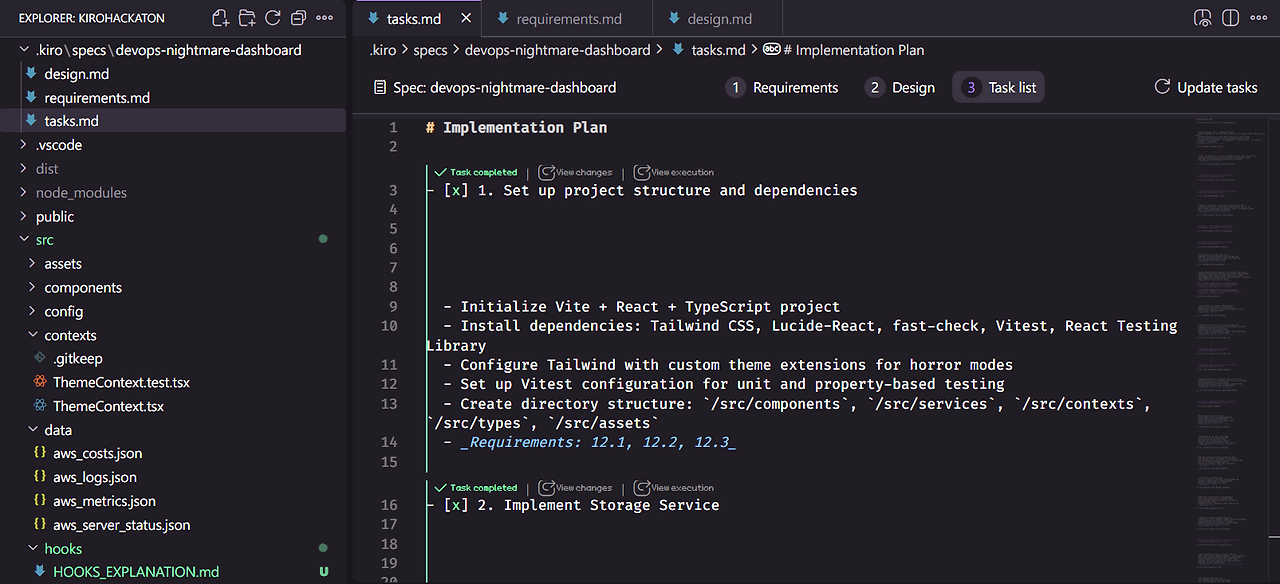Image resolution: width=1280 pixels, height=584 pixels.
Task: Click the tasks.md tab file icon
Action: (373, 19)
